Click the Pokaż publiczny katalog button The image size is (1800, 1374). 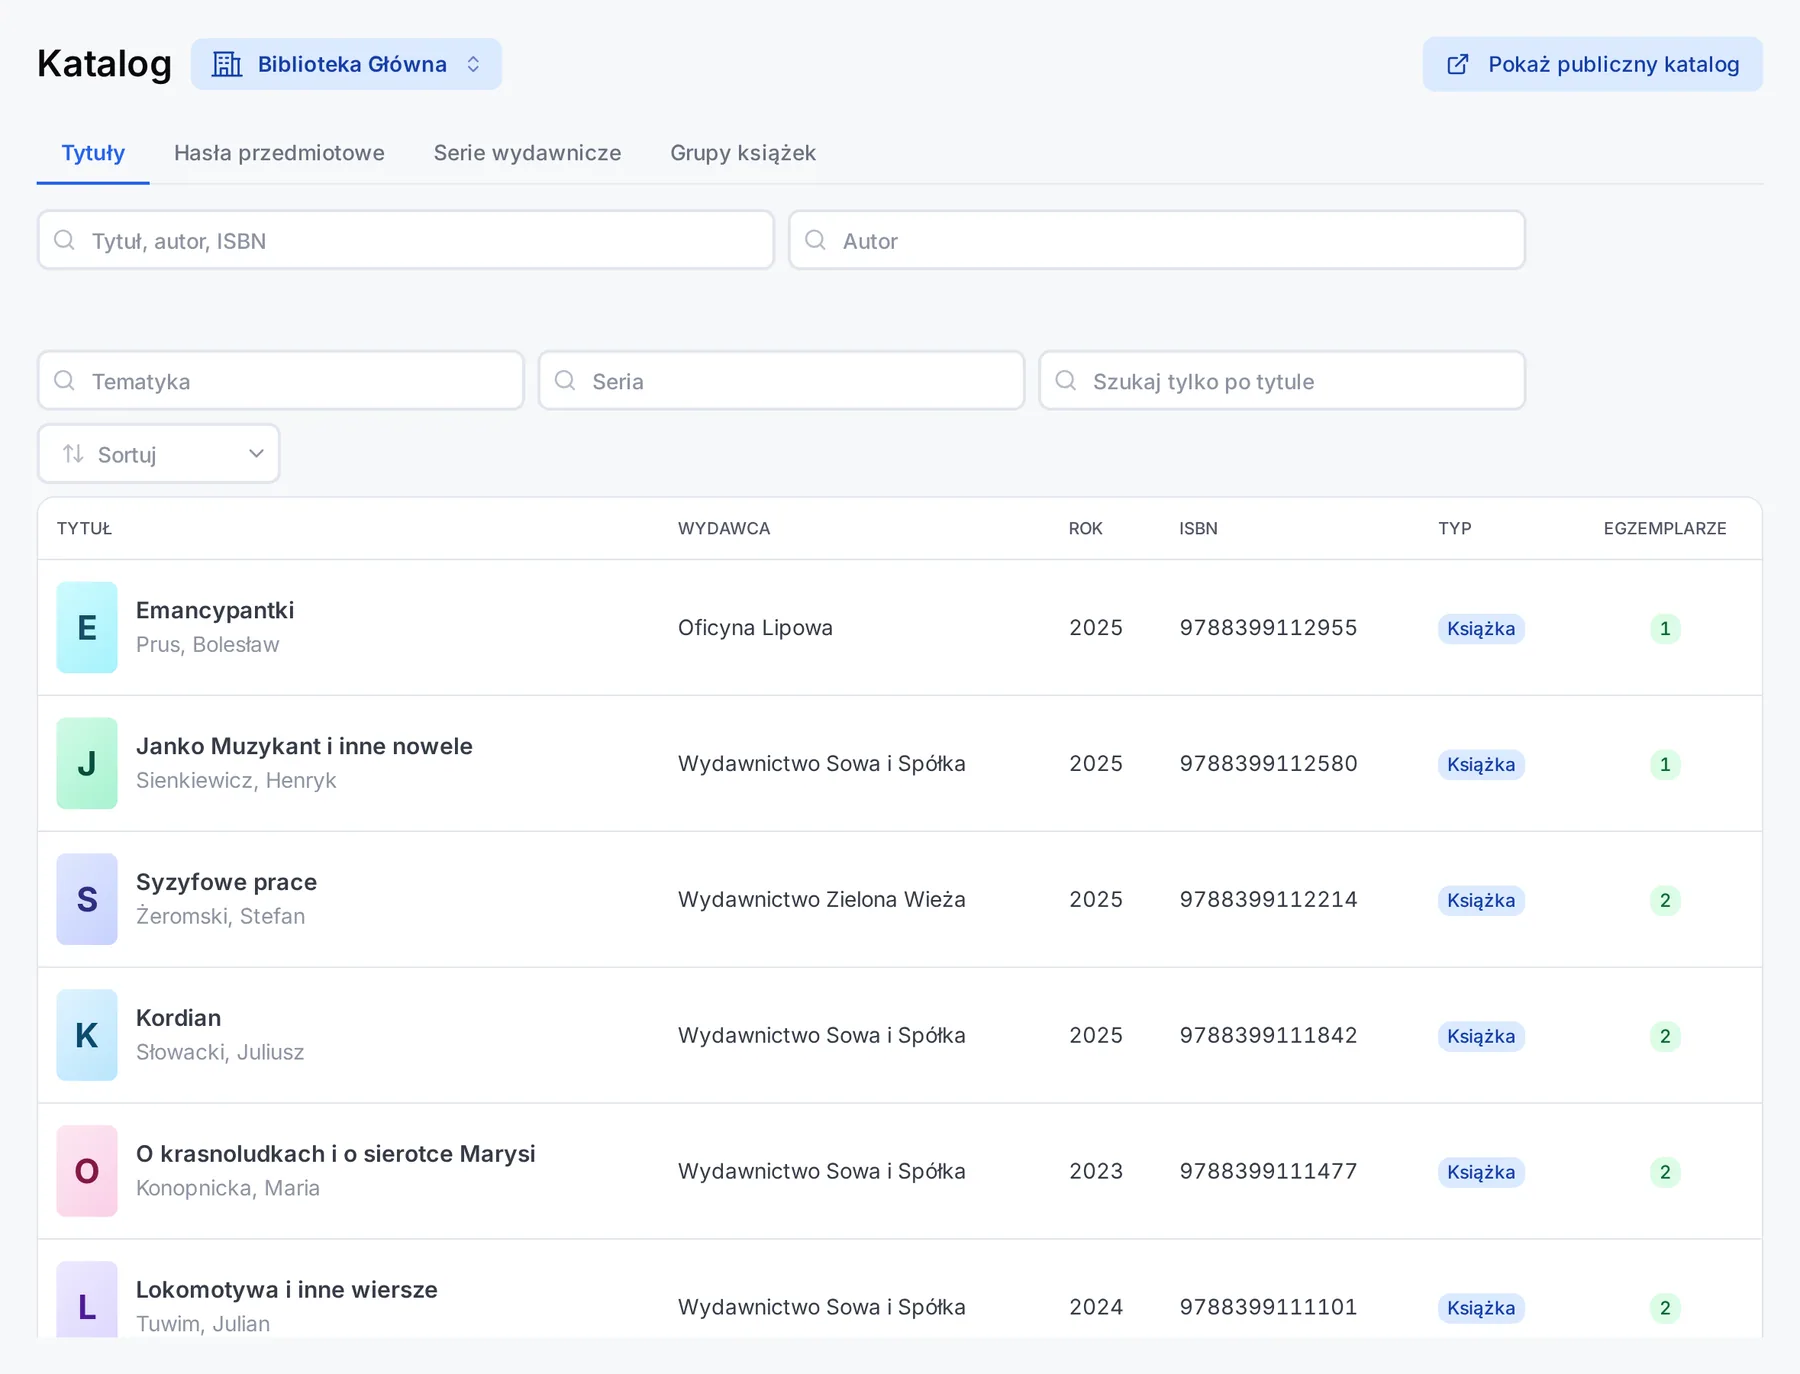[x=1593, y=64]
